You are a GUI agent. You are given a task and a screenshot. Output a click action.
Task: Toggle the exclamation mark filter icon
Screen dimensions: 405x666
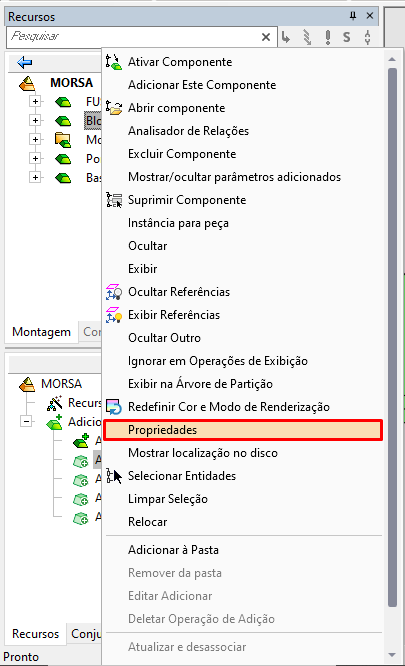tap(328, 37)
